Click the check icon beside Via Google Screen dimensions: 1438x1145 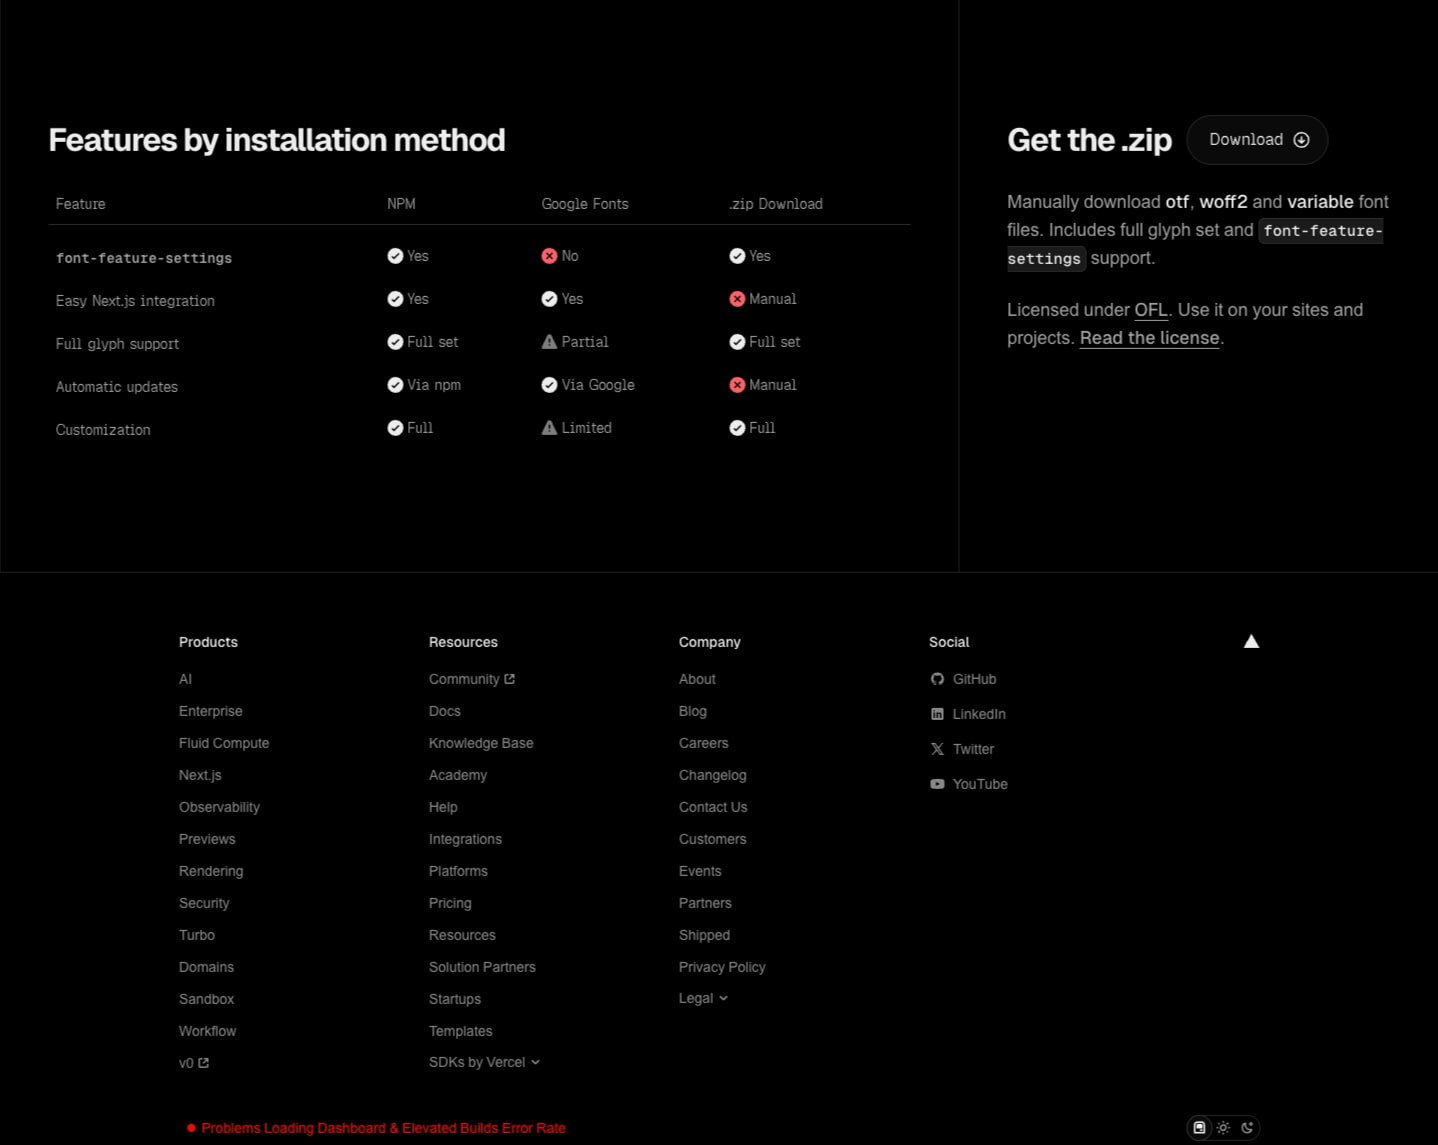click(x=549, y=385)
